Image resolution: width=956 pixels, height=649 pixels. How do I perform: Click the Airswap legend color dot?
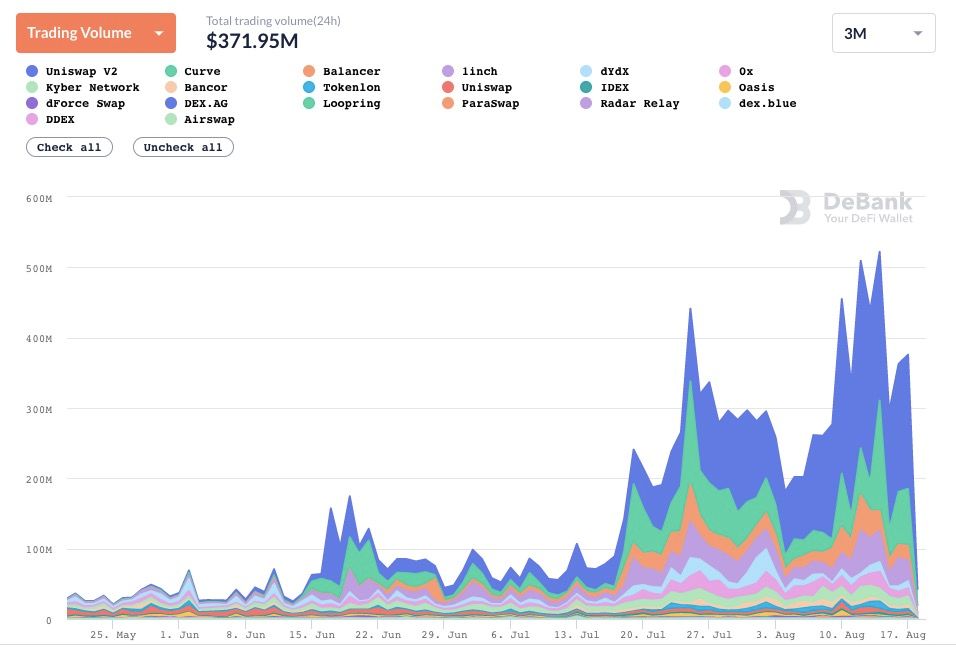point(171,119)
